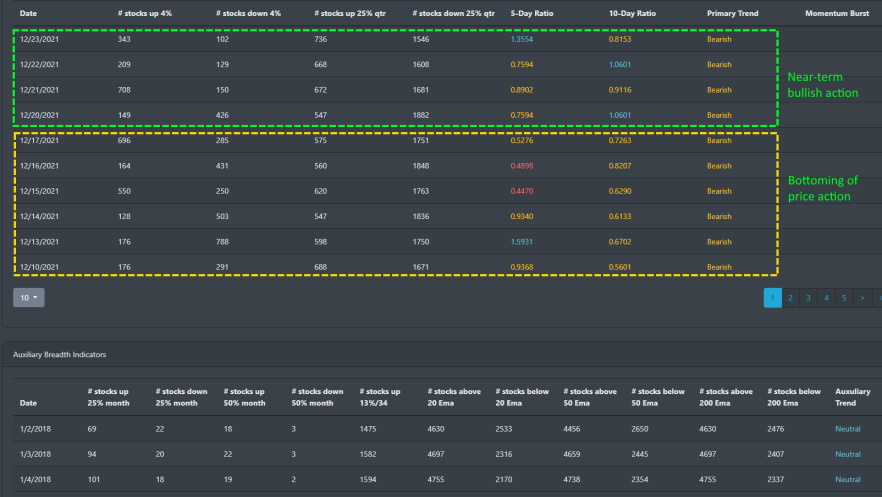Sort by the Date column in top table
This screenshot has height=497, width=882.
pyautogui.click(x=28, y=13)
